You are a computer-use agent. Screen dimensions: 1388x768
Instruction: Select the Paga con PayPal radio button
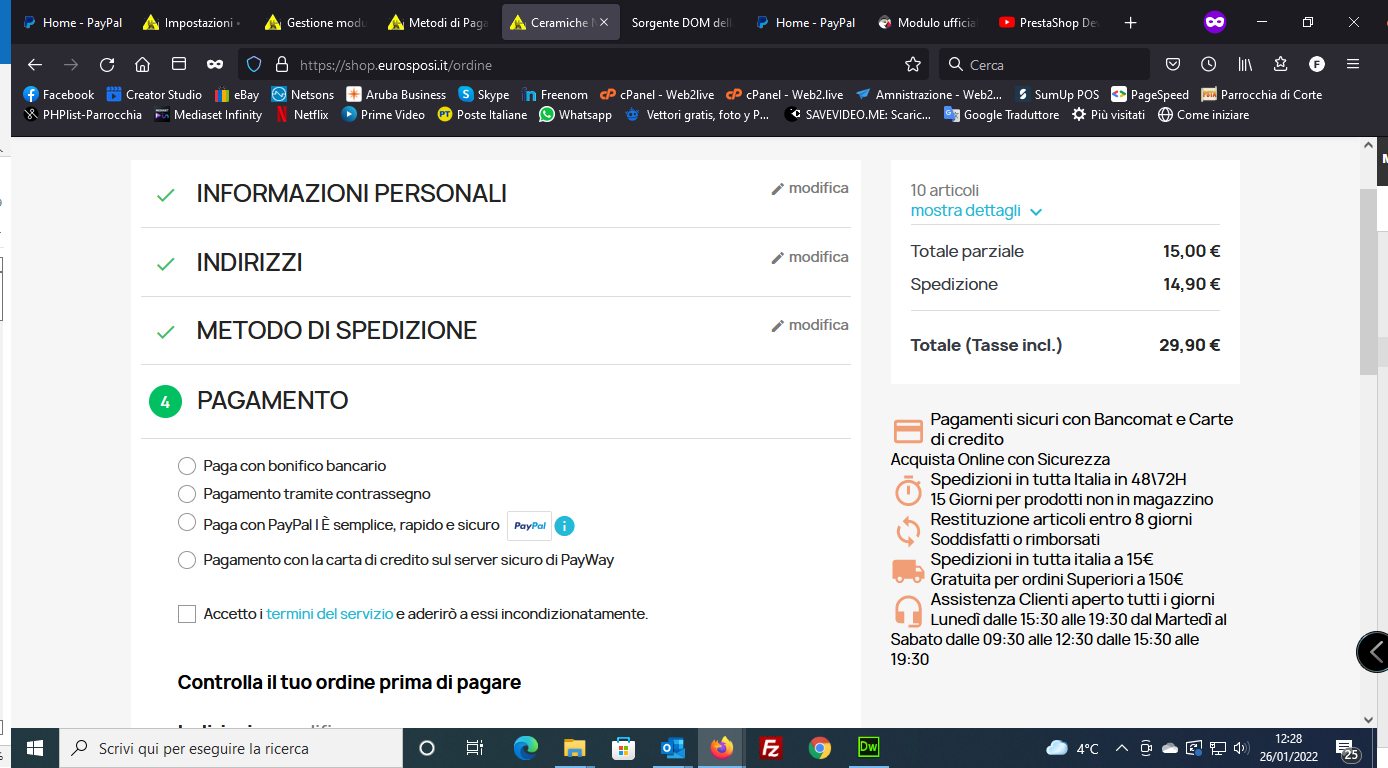[x=186, y=522]
